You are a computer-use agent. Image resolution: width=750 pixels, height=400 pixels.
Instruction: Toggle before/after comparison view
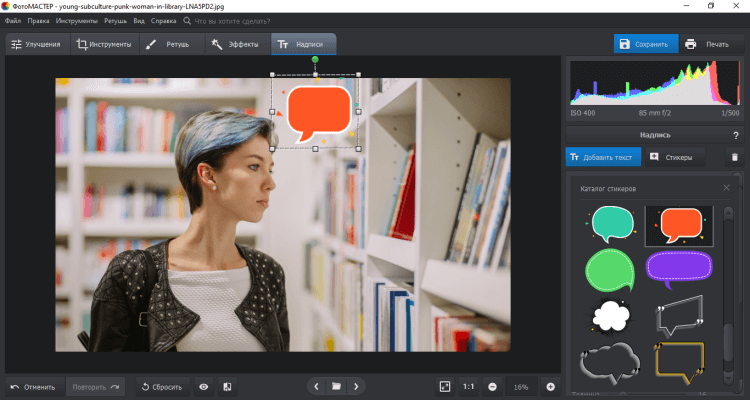(227, 386)
